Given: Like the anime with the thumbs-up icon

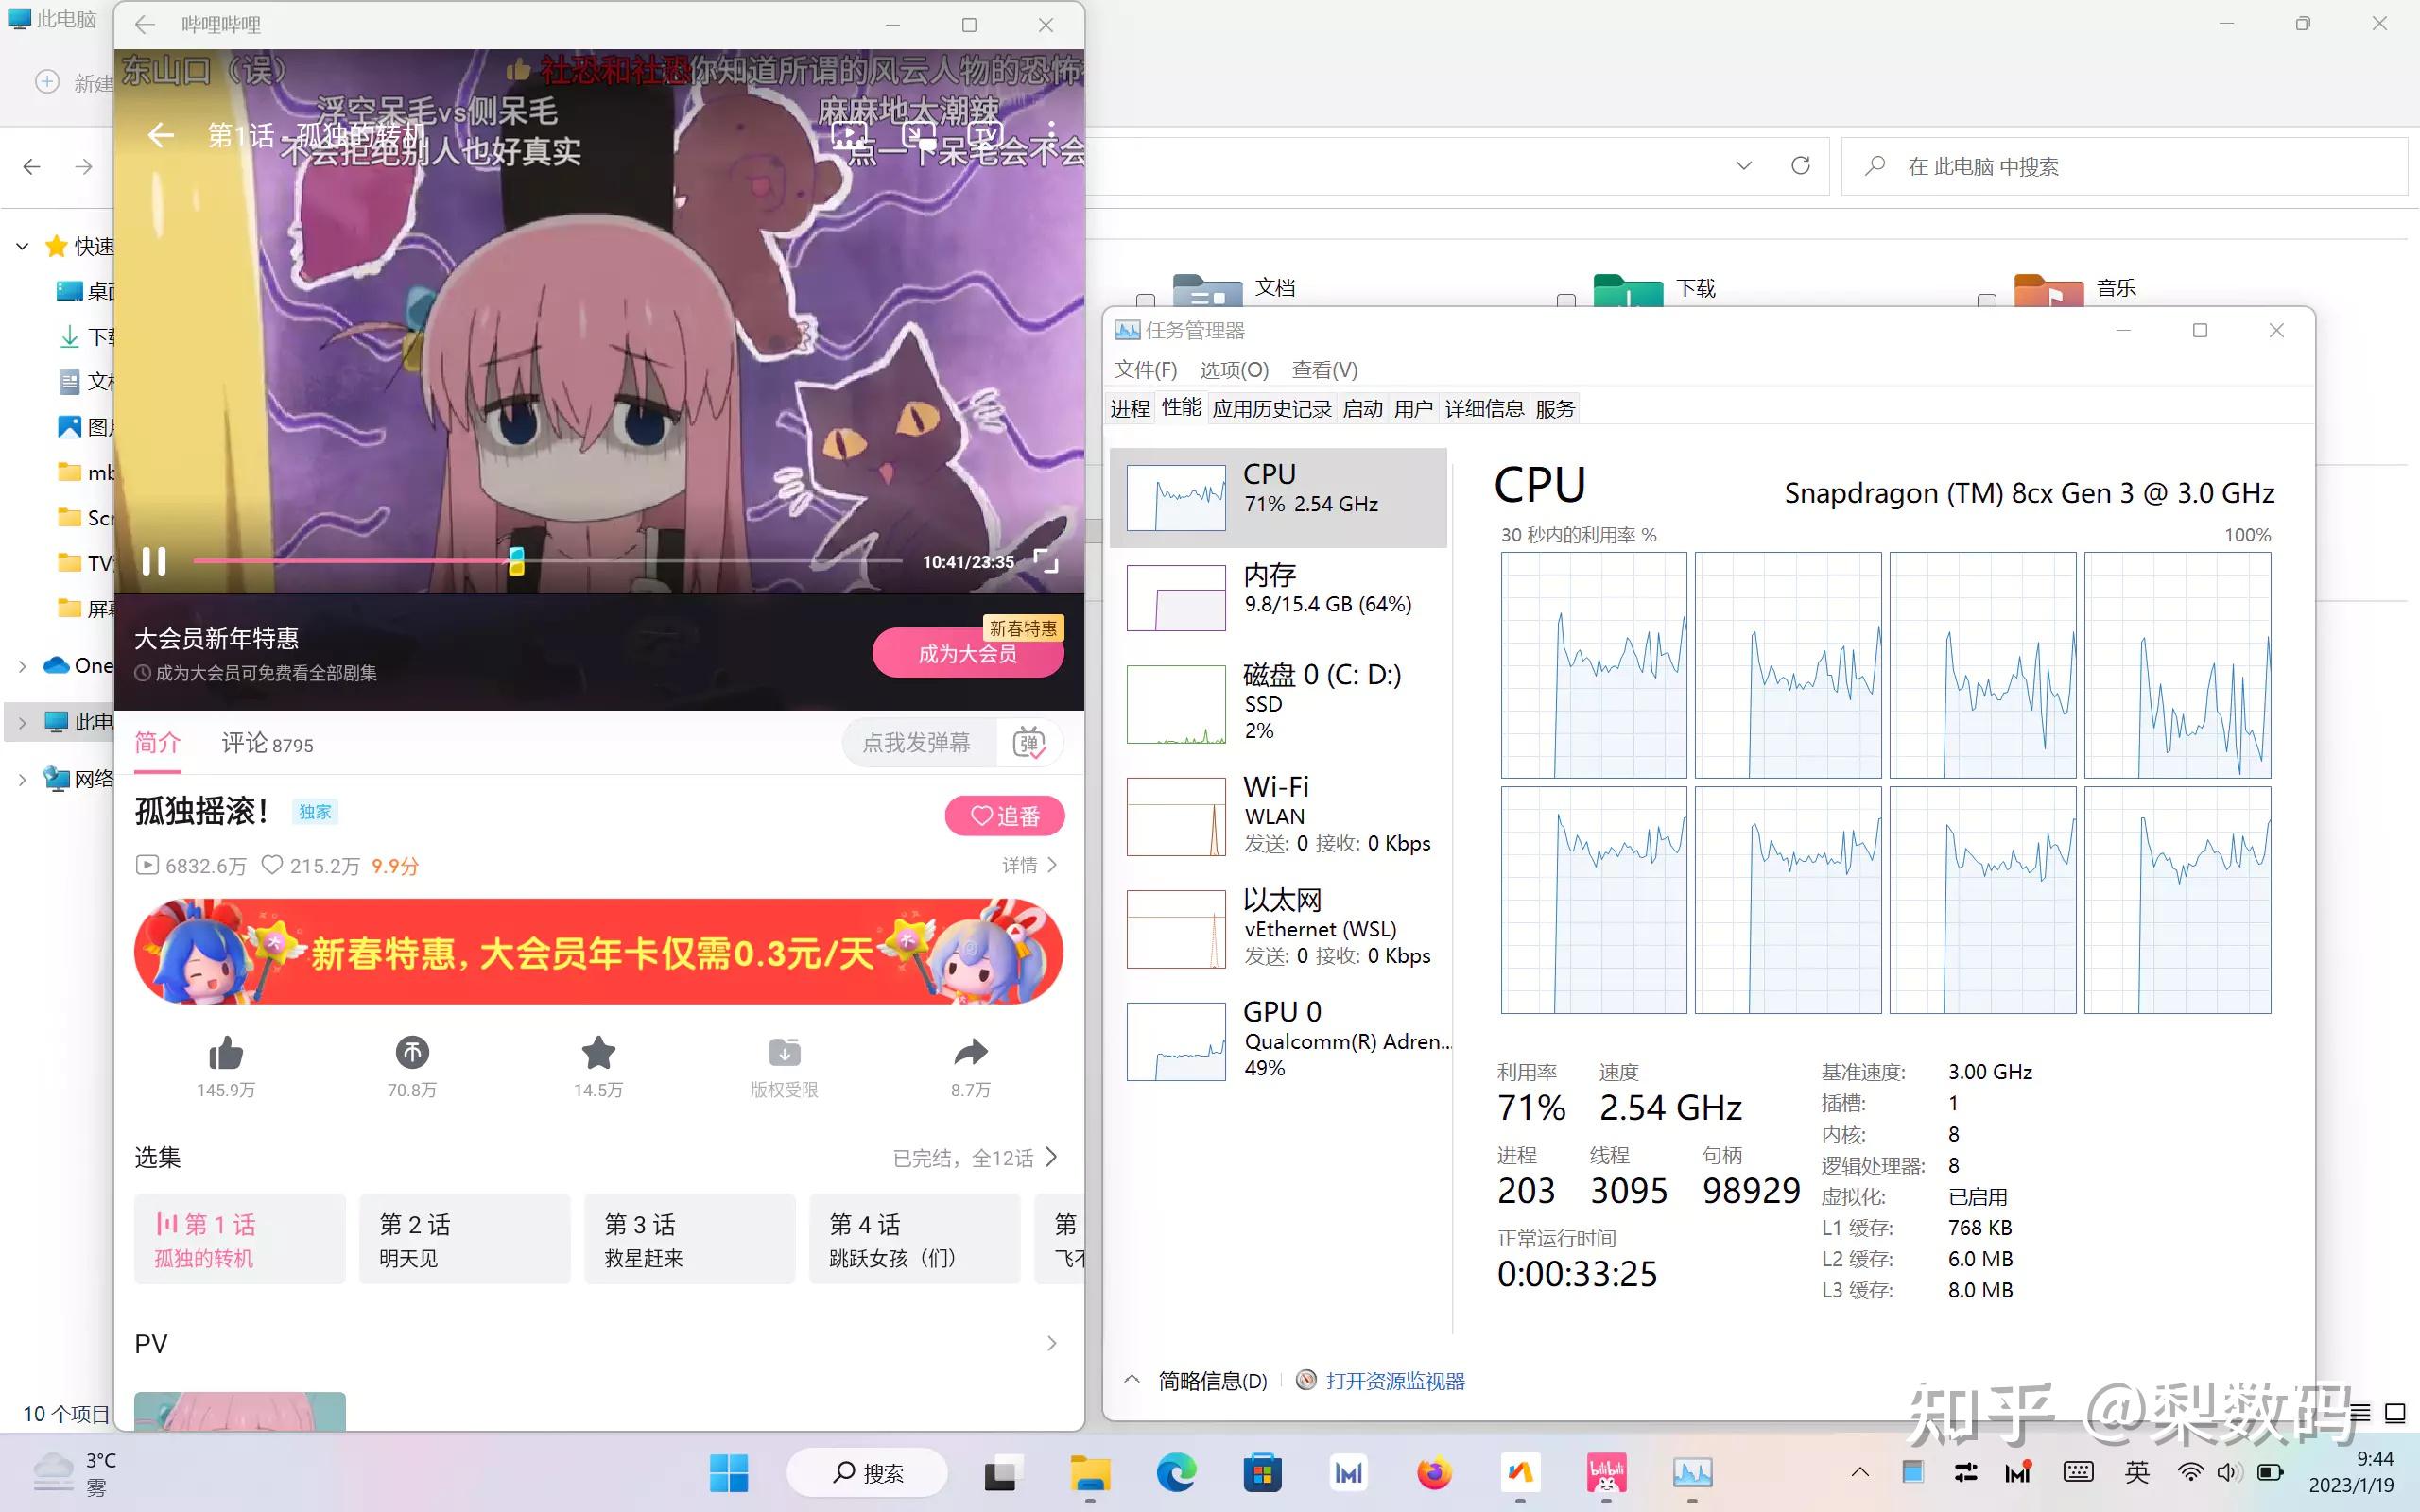Looking at the screenshot, I should click(226, 1053).
